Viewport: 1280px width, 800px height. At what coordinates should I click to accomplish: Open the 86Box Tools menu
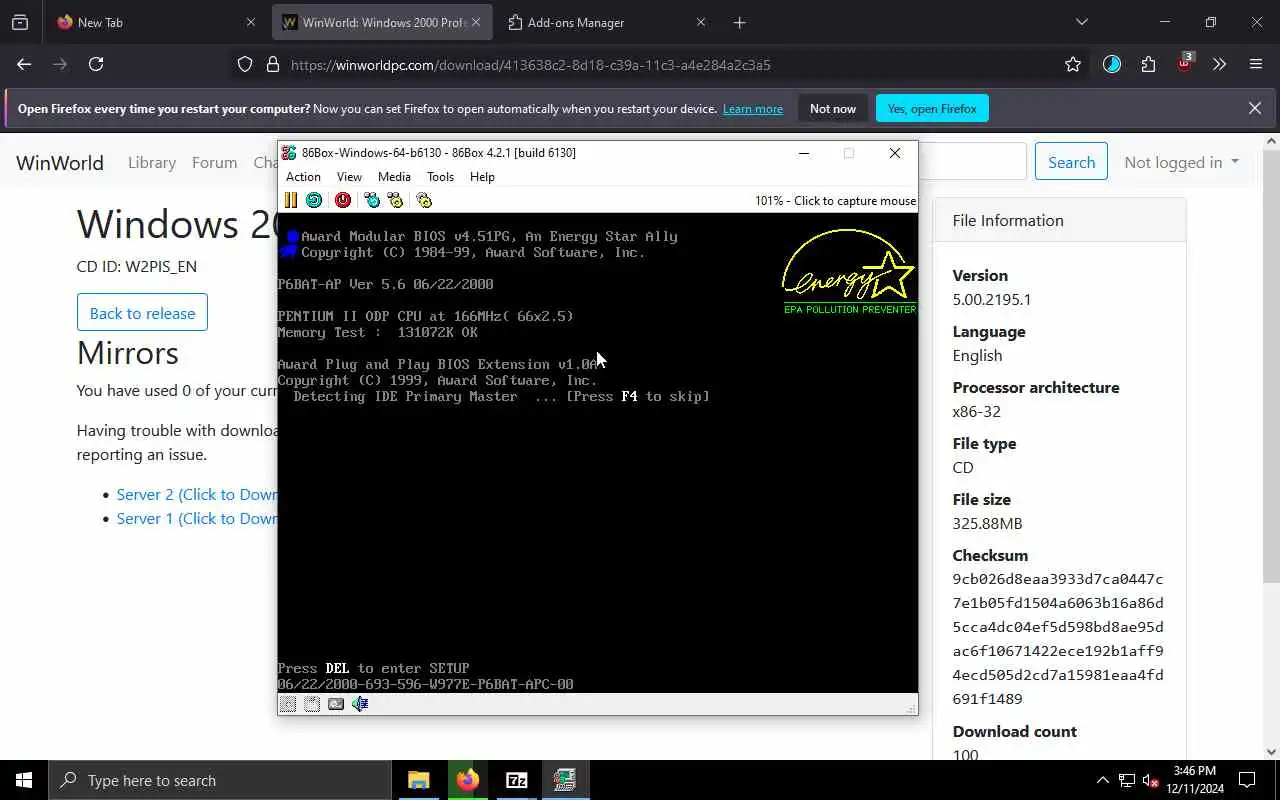tap(440, 177)
